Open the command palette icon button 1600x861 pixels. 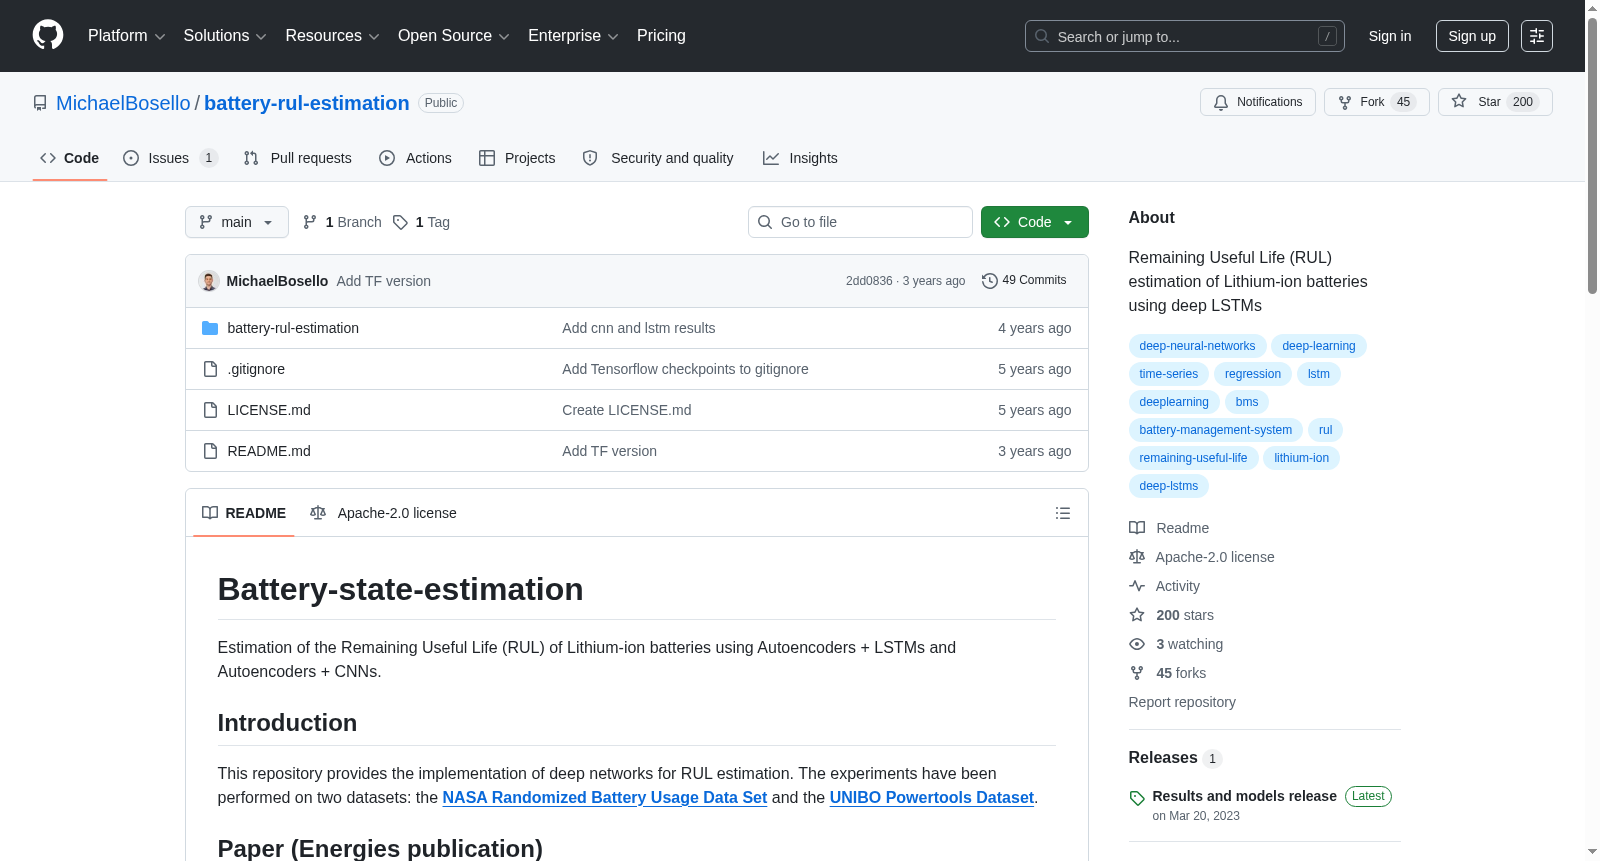click(x=1537, y=36)
